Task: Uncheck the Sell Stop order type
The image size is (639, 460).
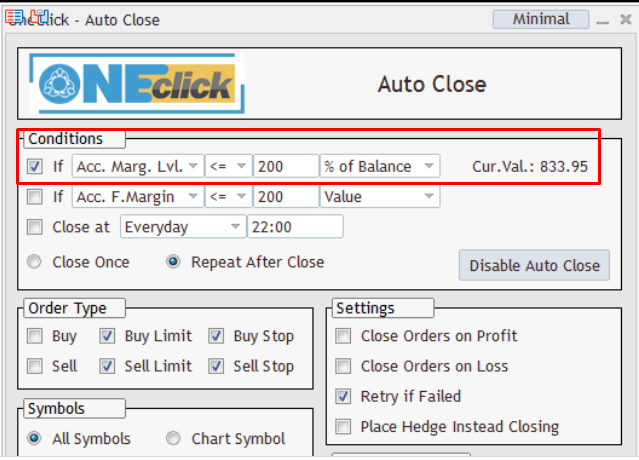Action: tap(216, 366)
